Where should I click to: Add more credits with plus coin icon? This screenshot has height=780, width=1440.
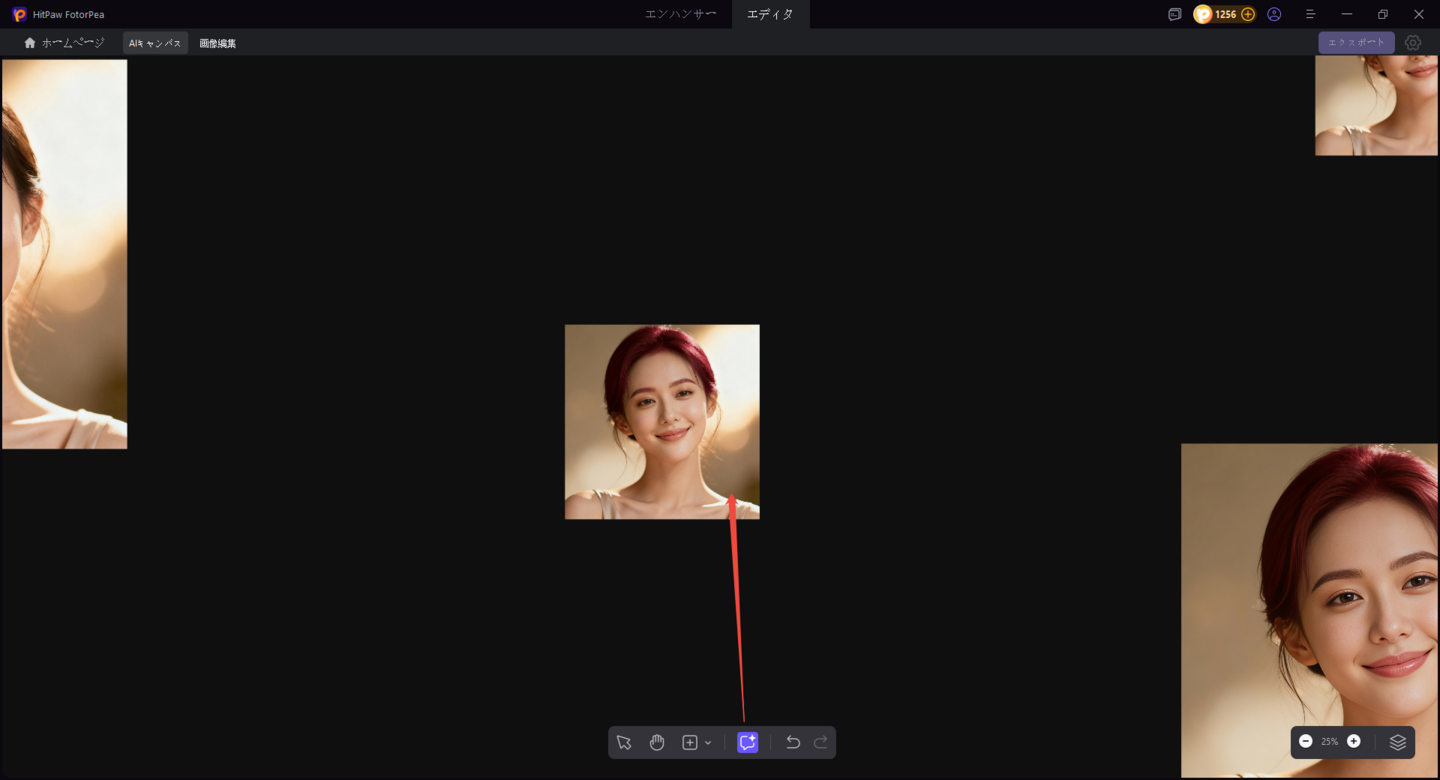pyautogui.click(x=1248, y=14)
